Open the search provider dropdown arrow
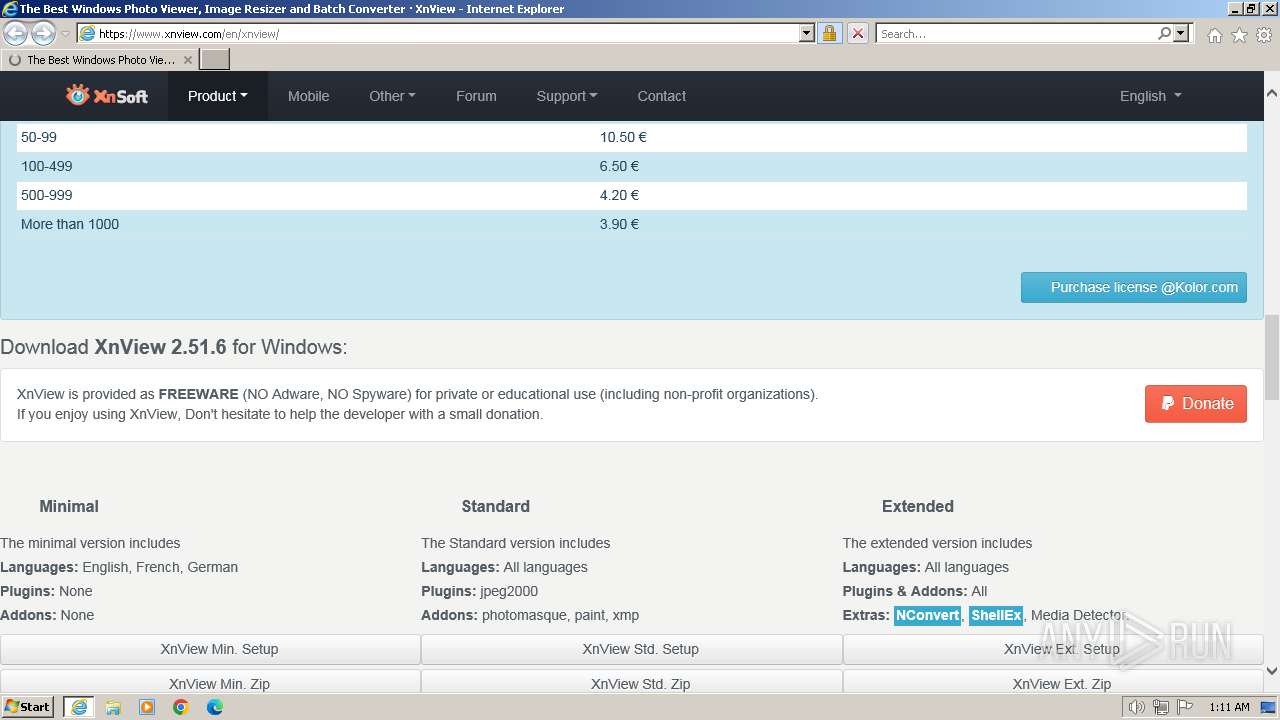Image resolution: width=1280 pixels, height=720 pixels. (1181, 33)
